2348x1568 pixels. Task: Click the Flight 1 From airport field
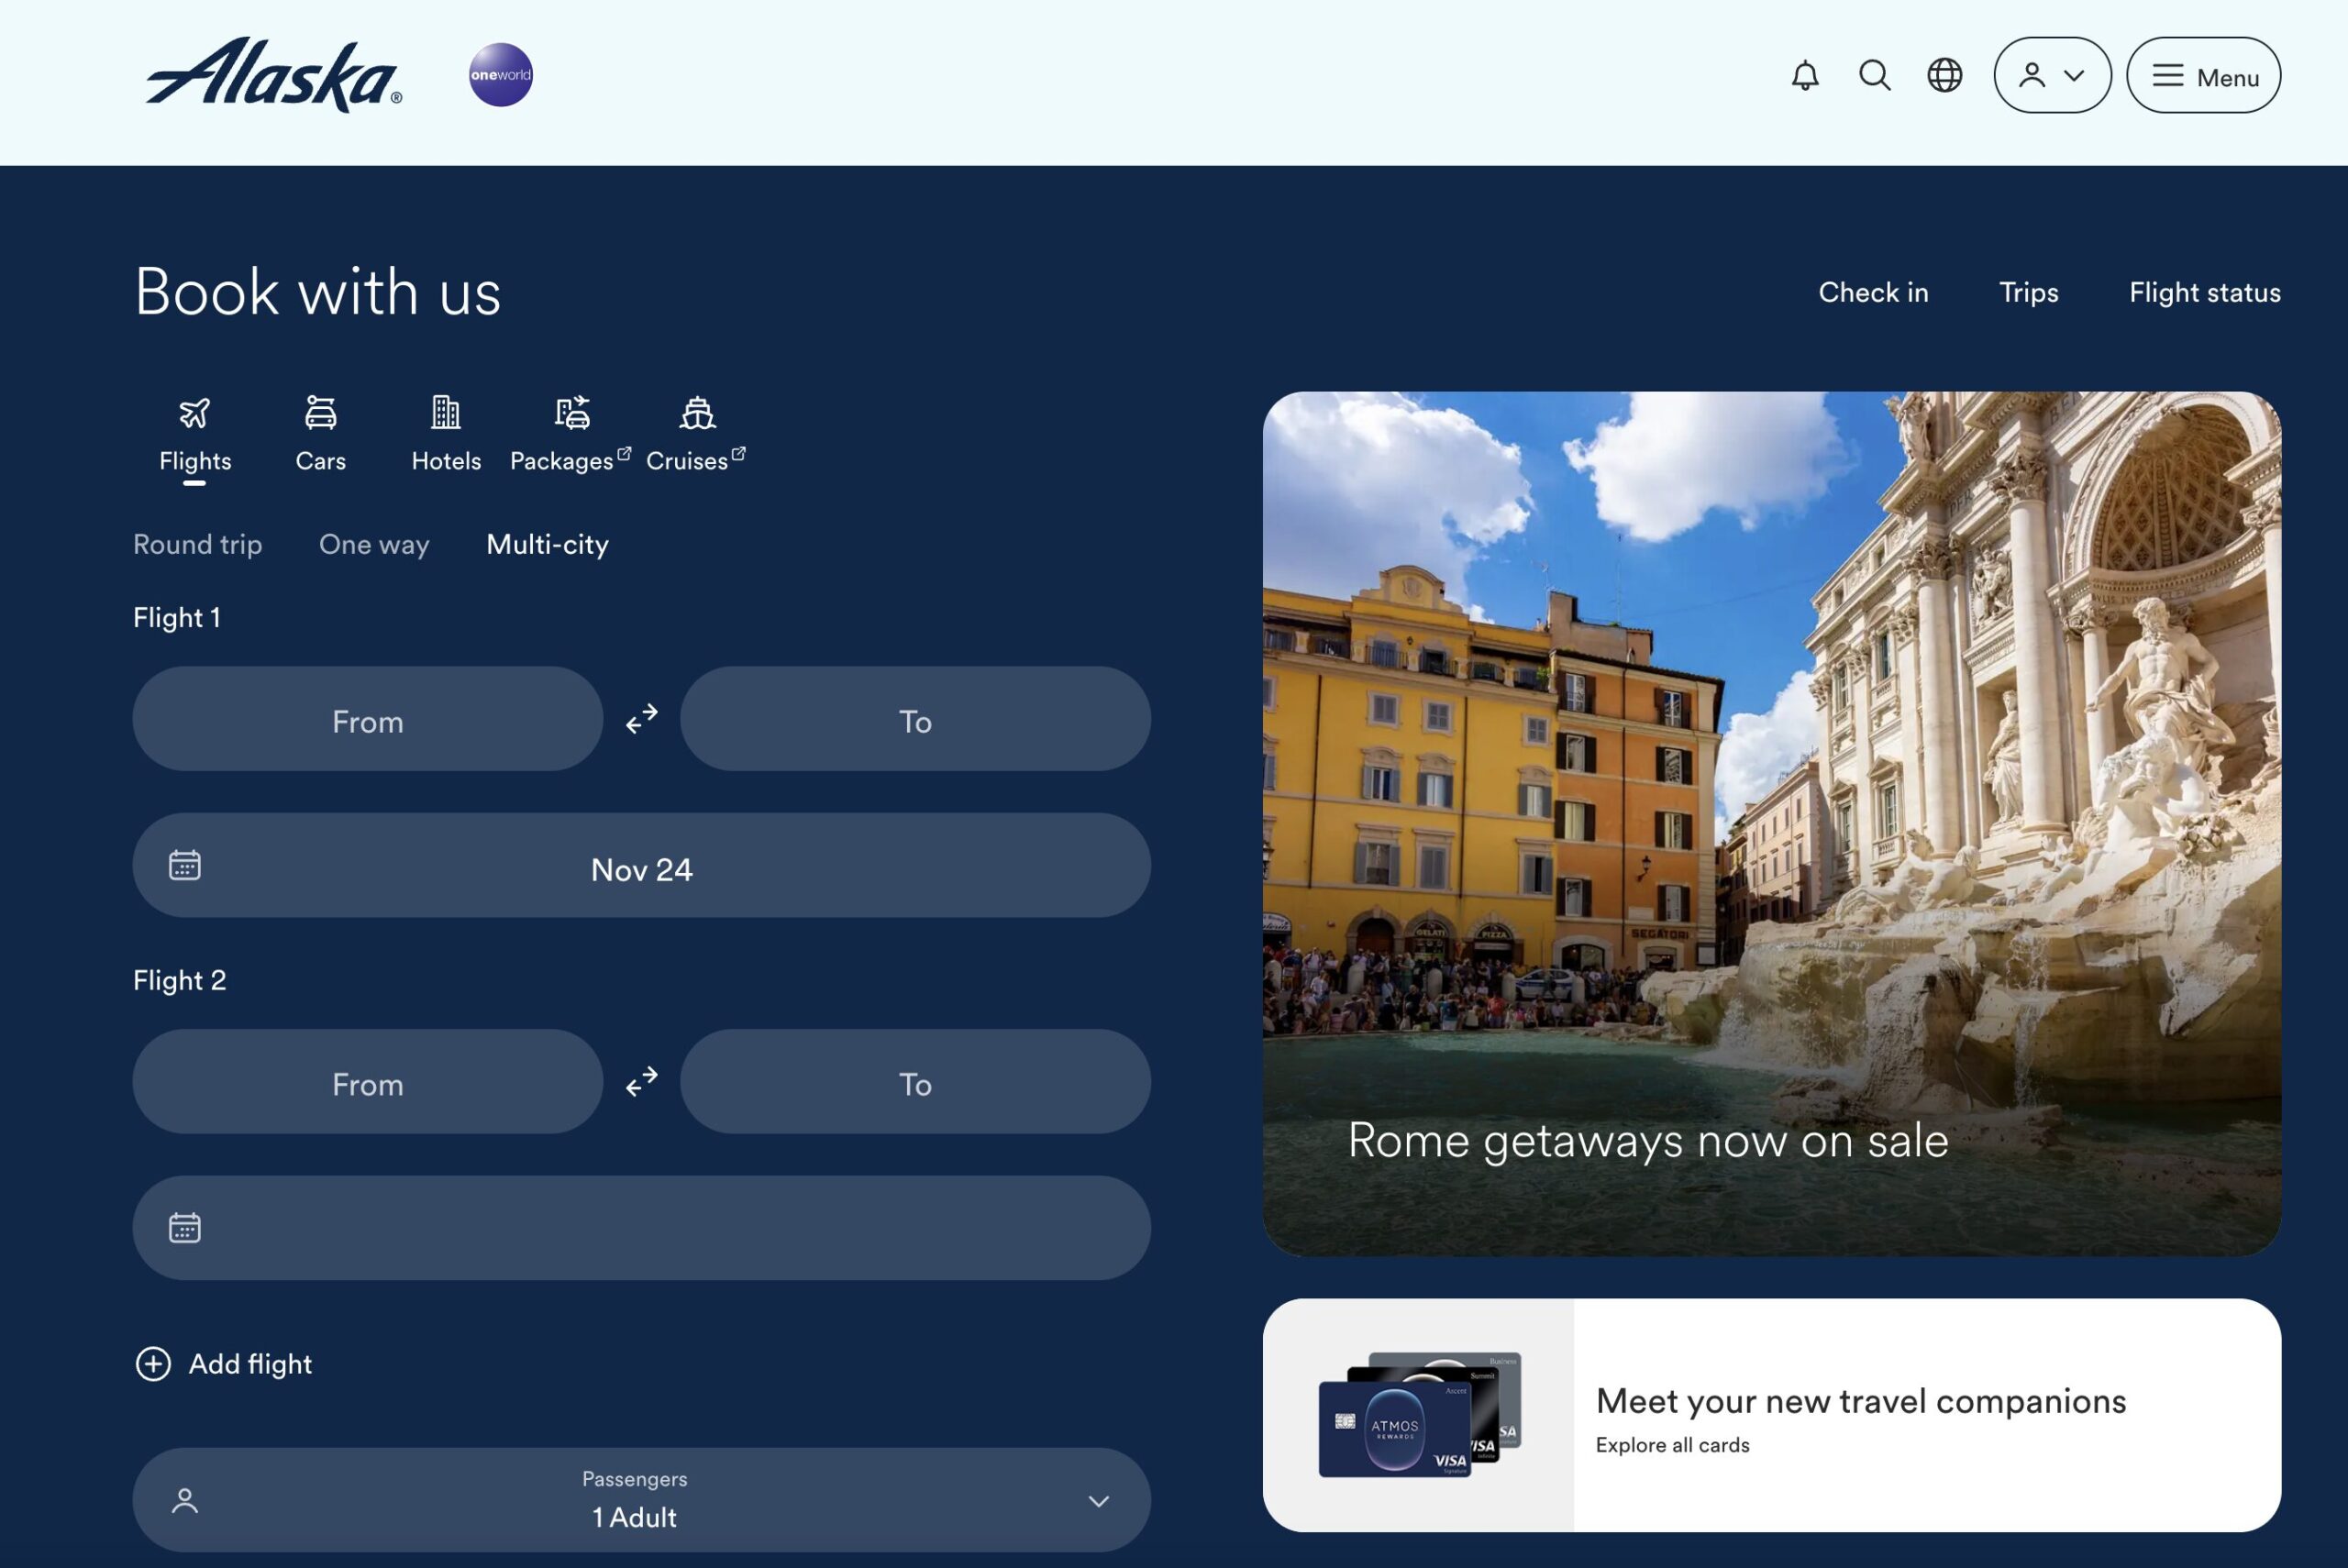367,719
